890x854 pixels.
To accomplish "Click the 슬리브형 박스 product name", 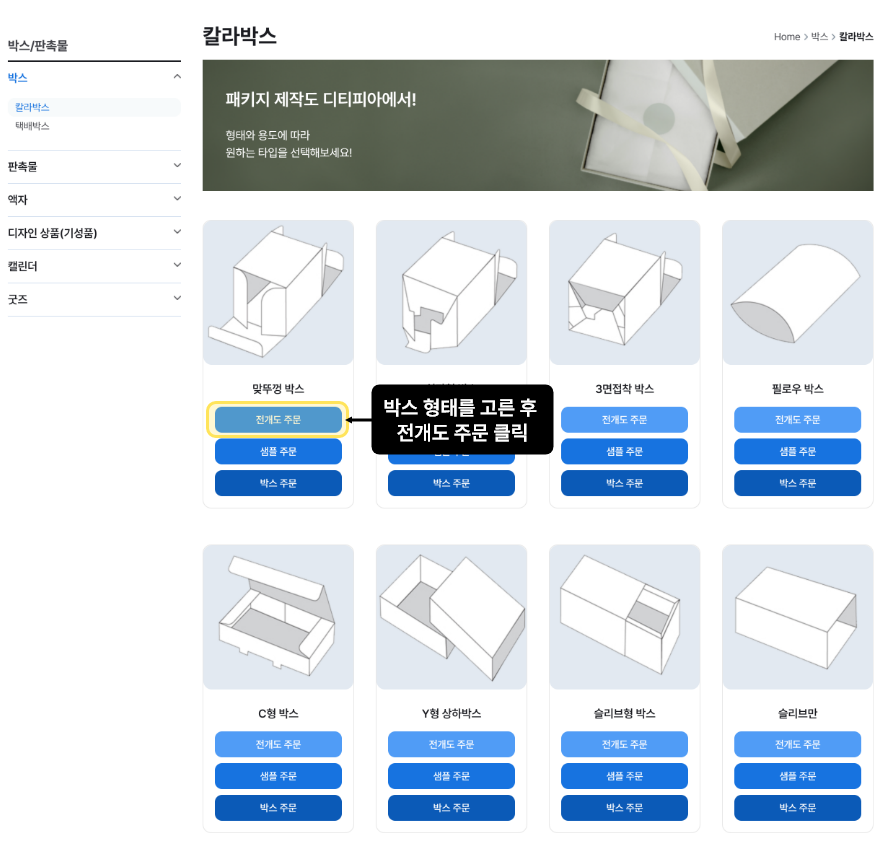I will click(624, 713).
